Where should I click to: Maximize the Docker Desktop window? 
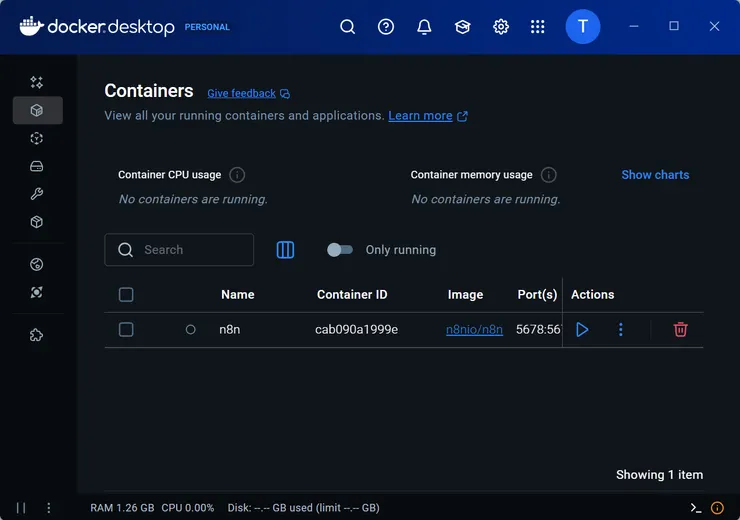pyautogui.click(x=674, y=26)
